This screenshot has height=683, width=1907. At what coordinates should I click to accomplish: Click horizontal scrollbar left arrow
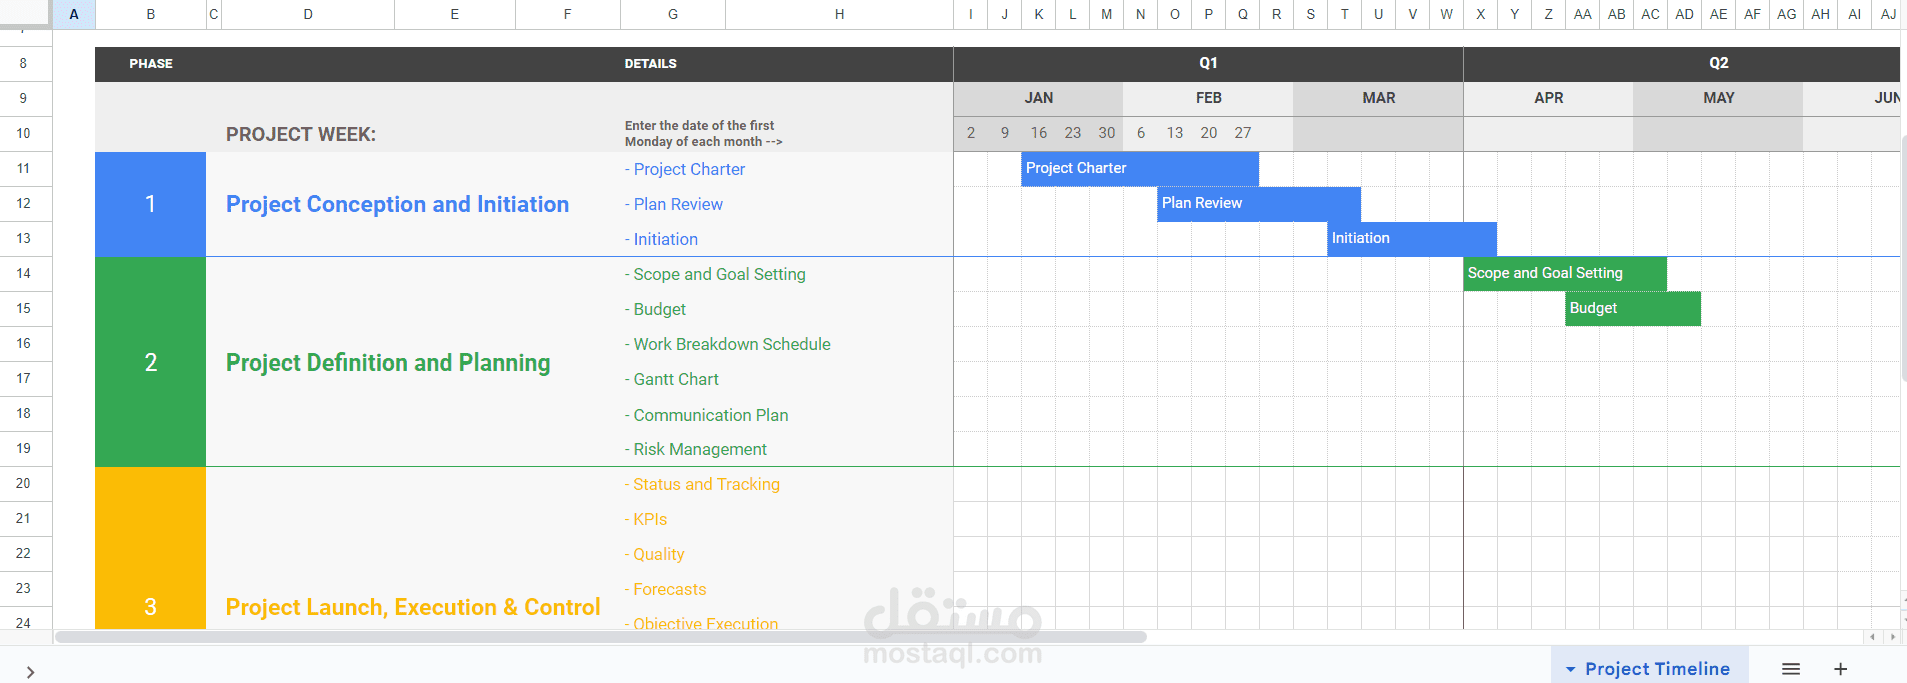coord(1873,637)
